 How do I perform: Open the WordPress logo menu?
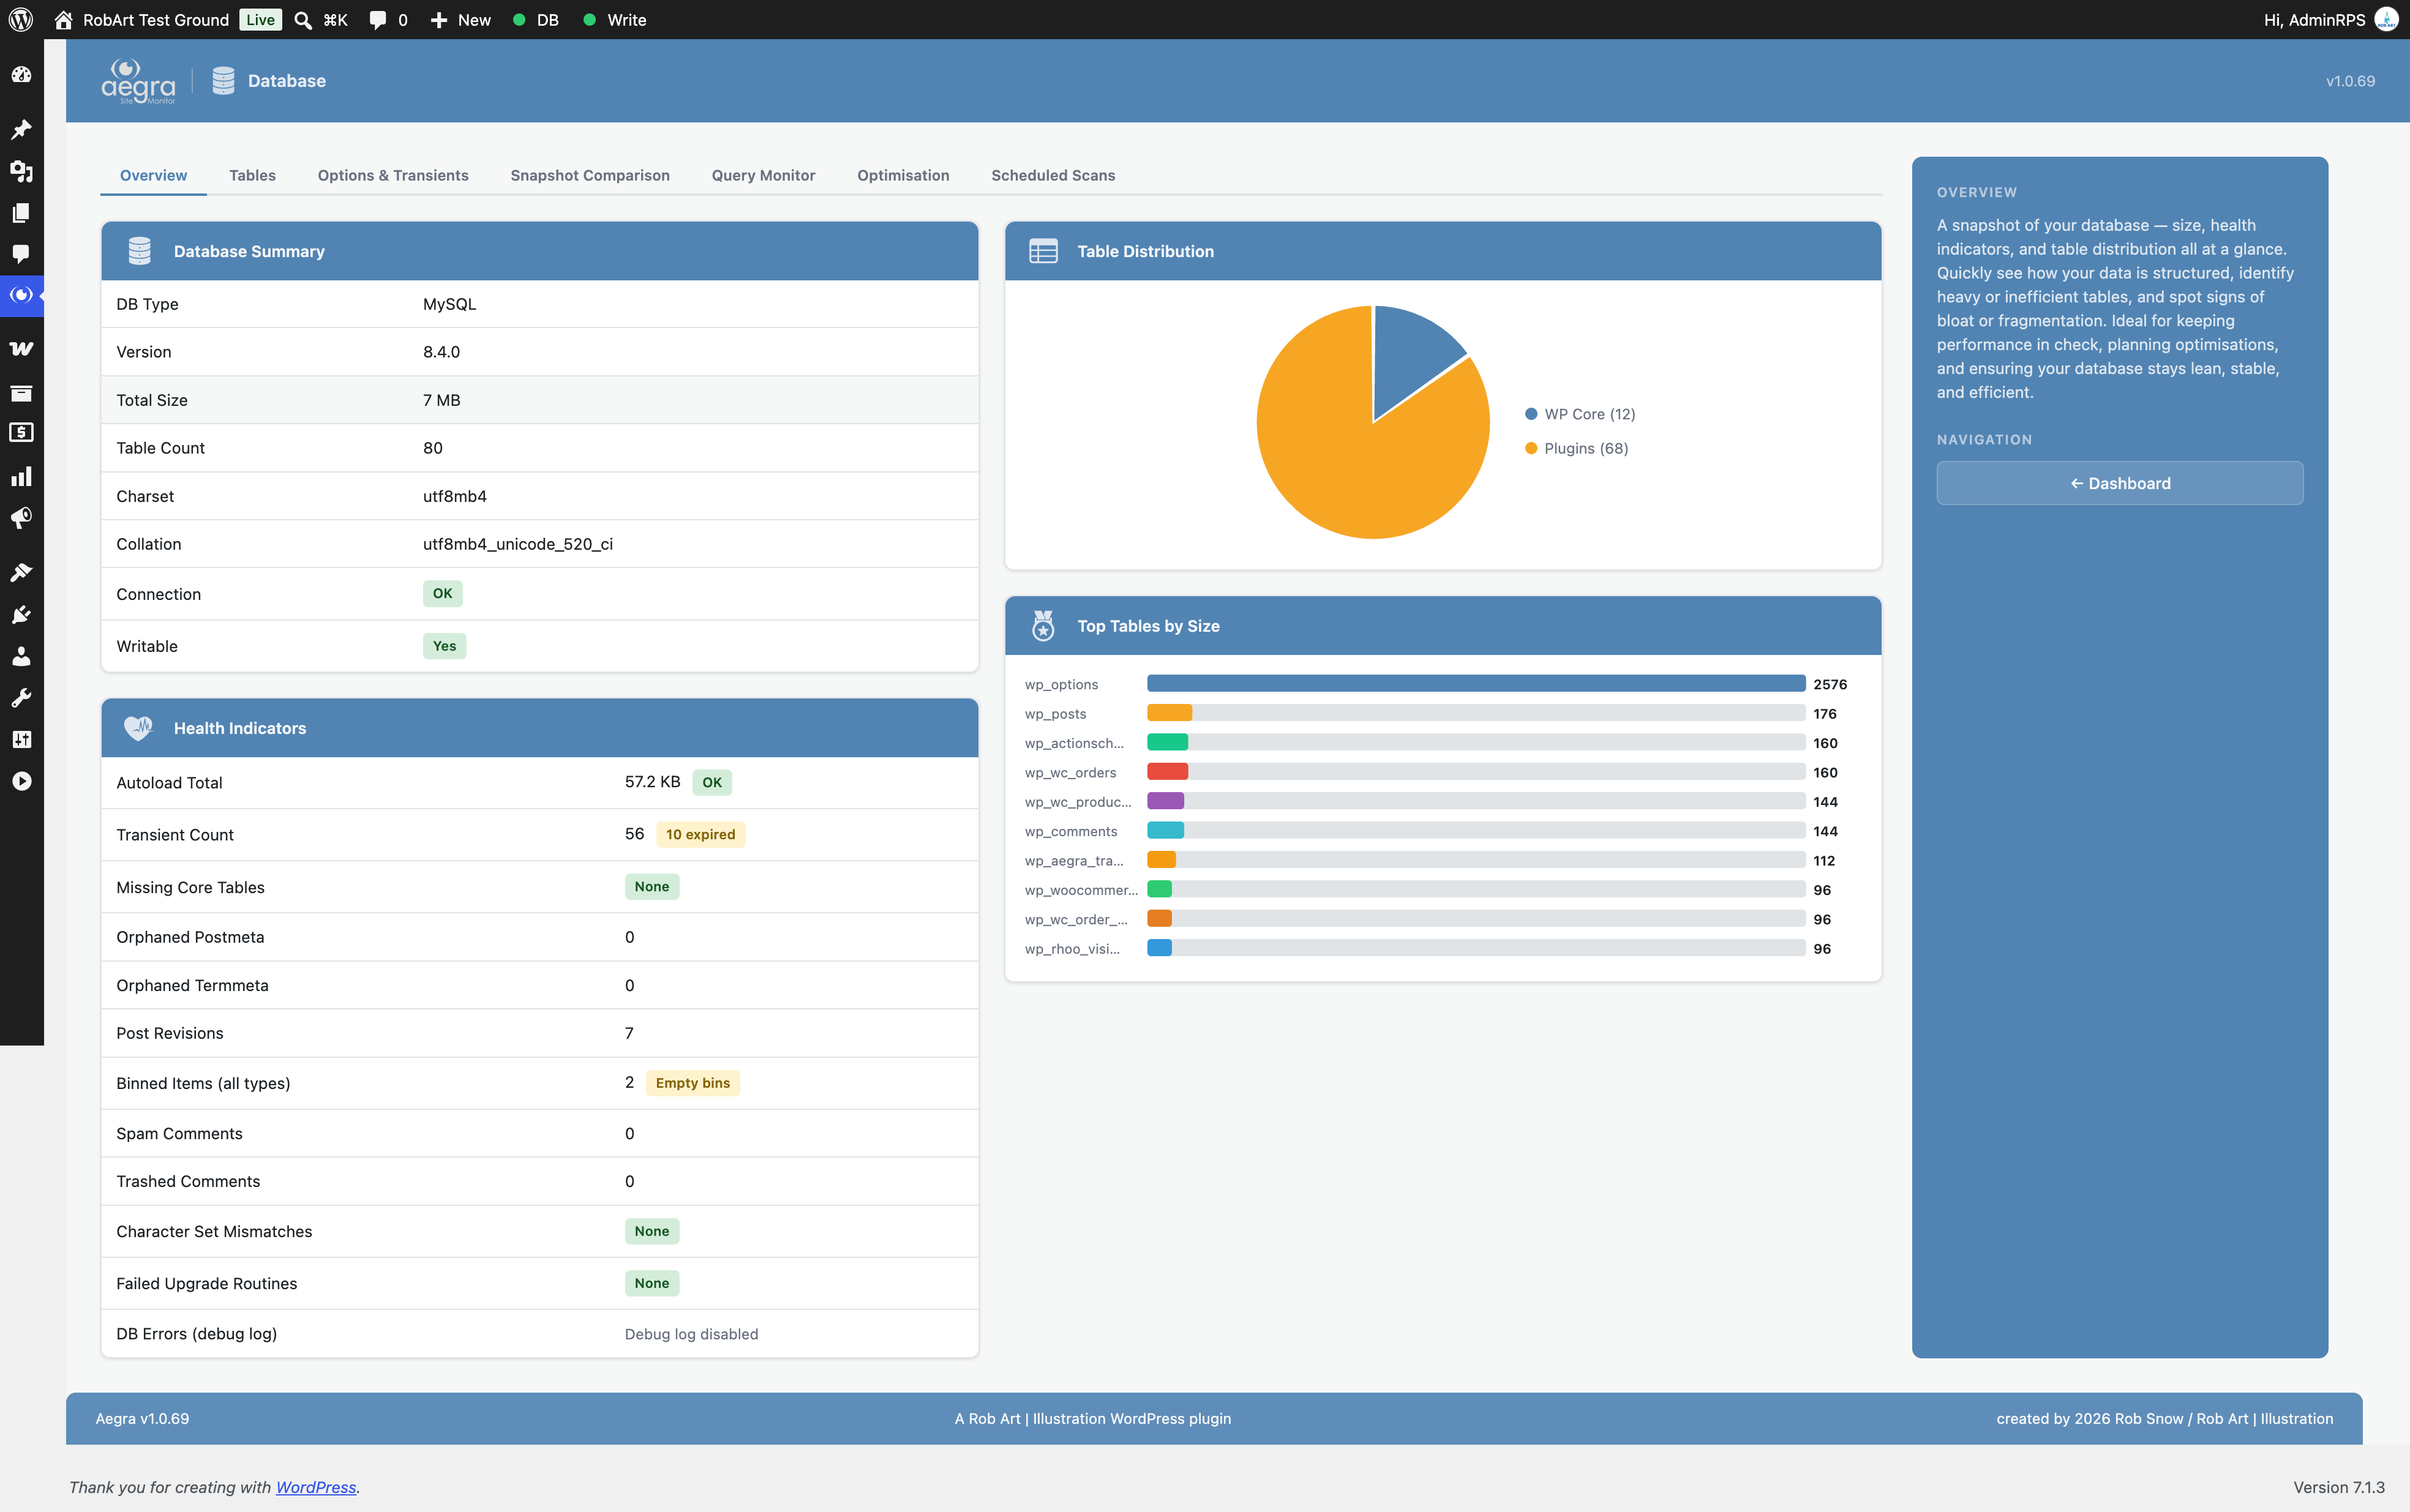[21, 20]
